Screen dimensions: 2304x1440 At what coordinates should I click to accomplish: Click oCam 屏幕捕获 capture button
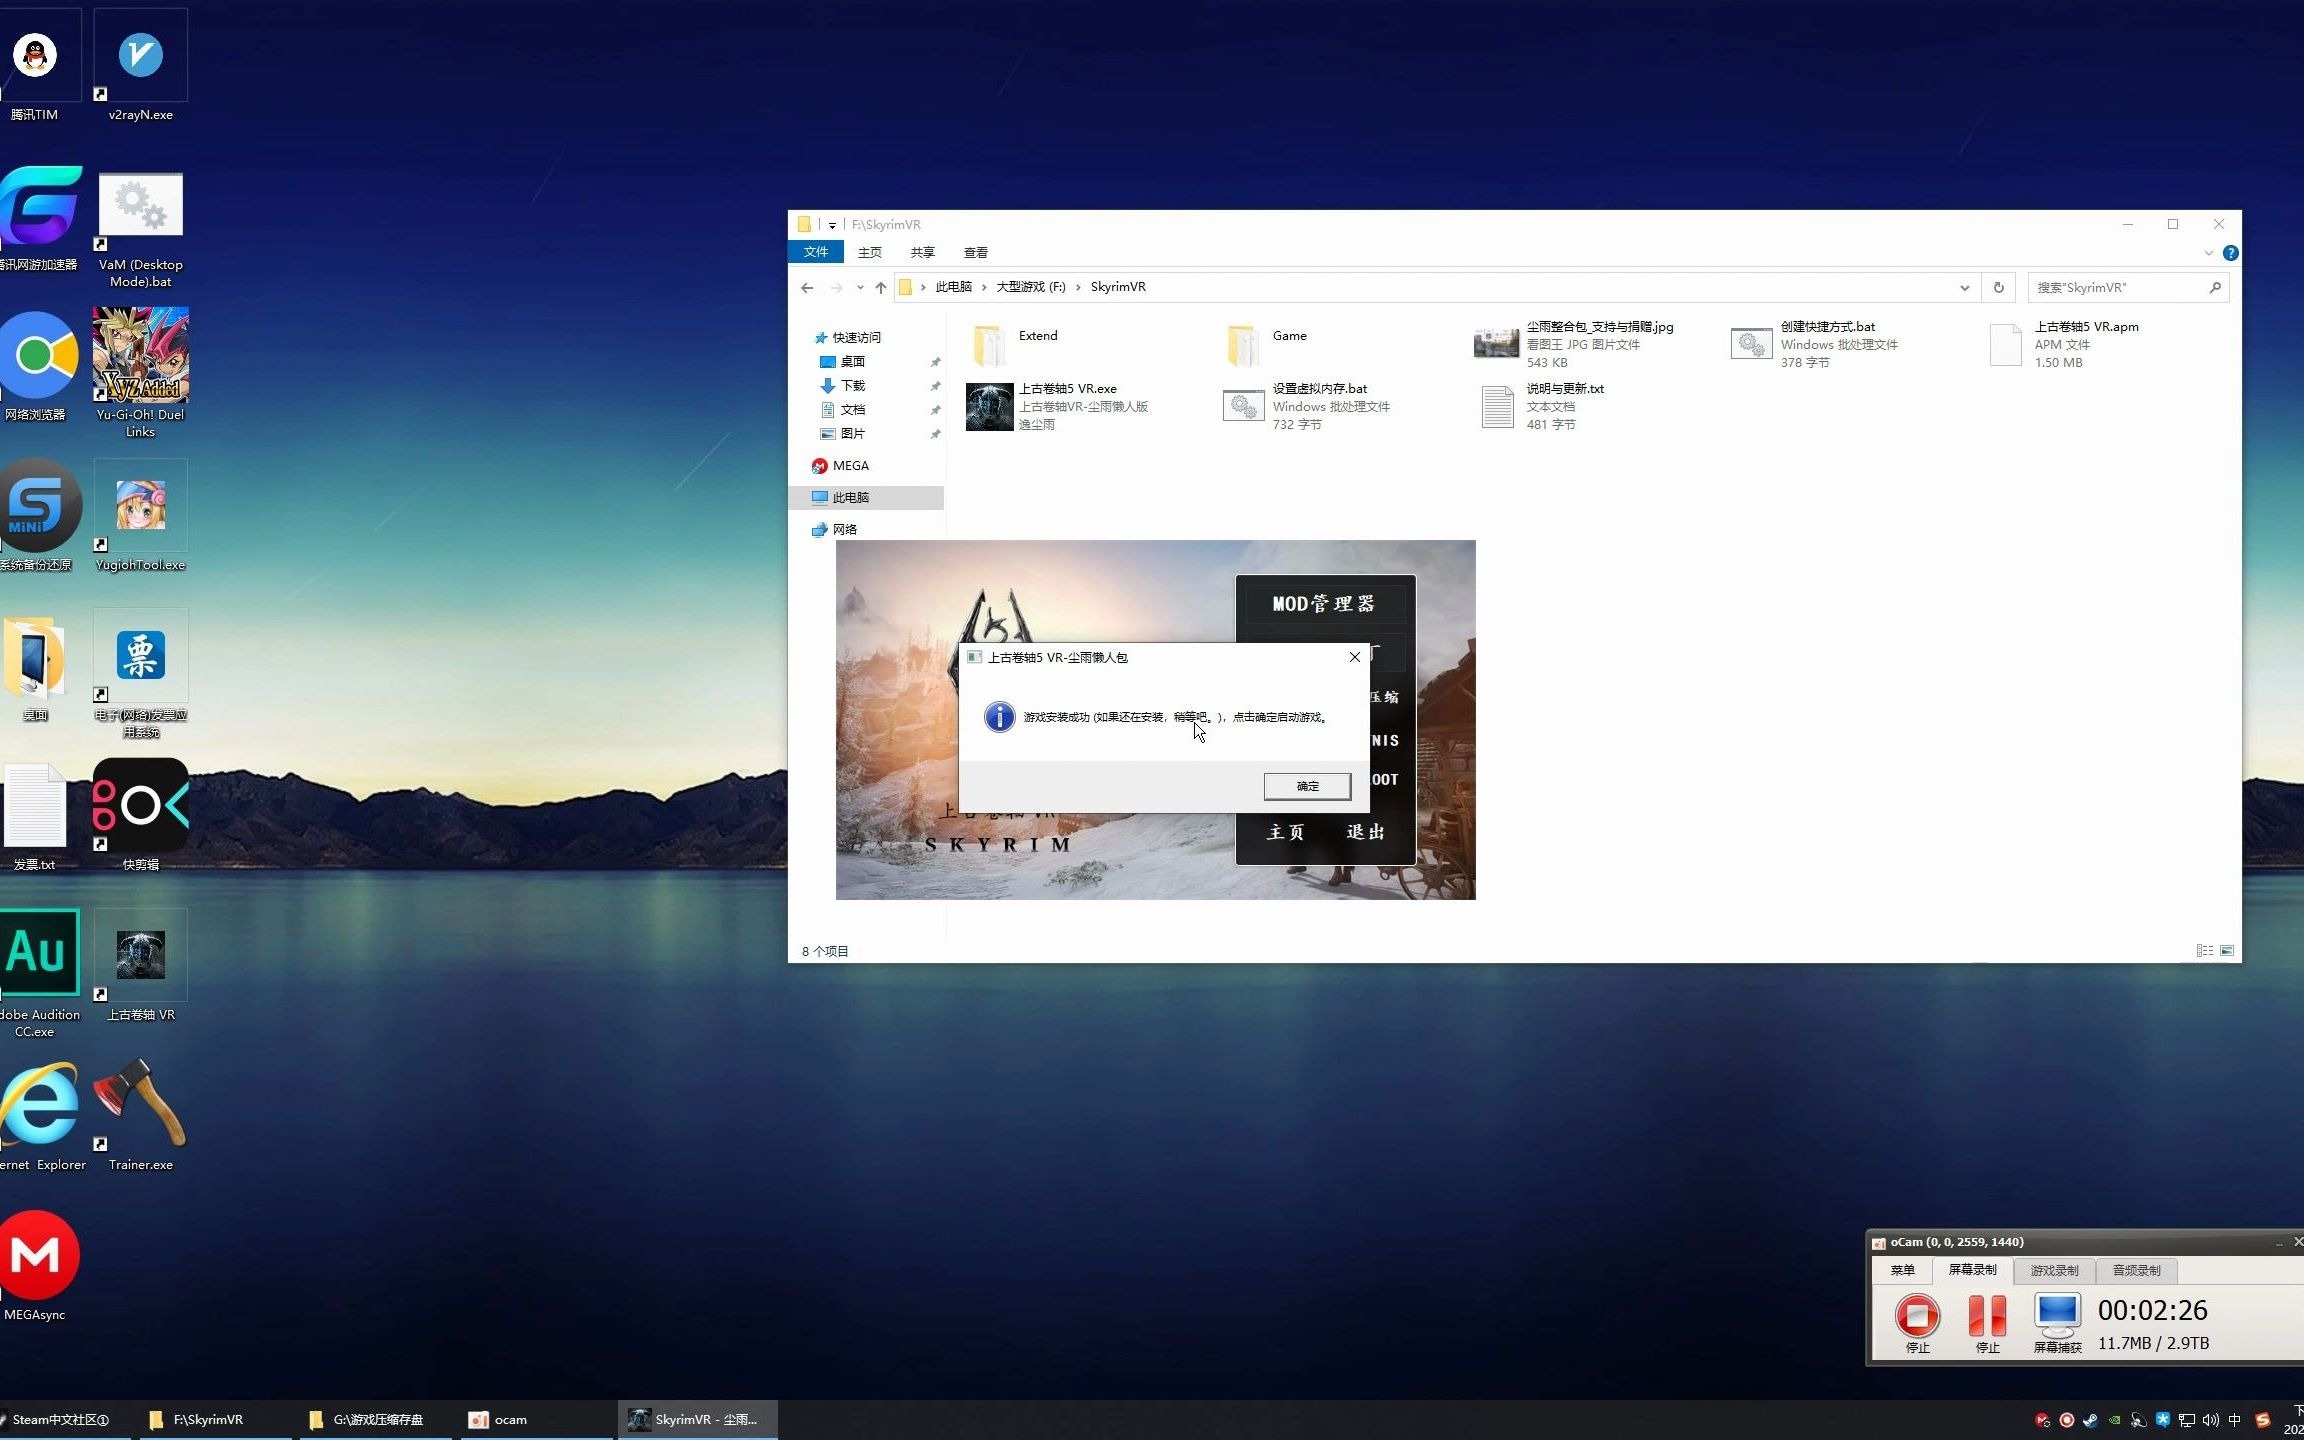pos(2057,1323)
